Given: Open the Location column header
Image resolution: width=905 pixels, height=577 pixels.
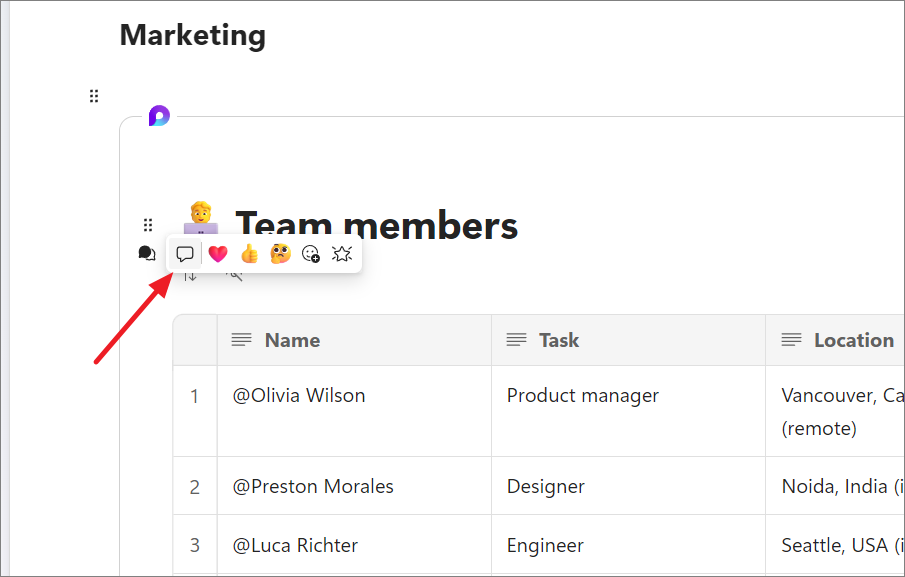Looking at the screenshot, I should click(853, 340).
